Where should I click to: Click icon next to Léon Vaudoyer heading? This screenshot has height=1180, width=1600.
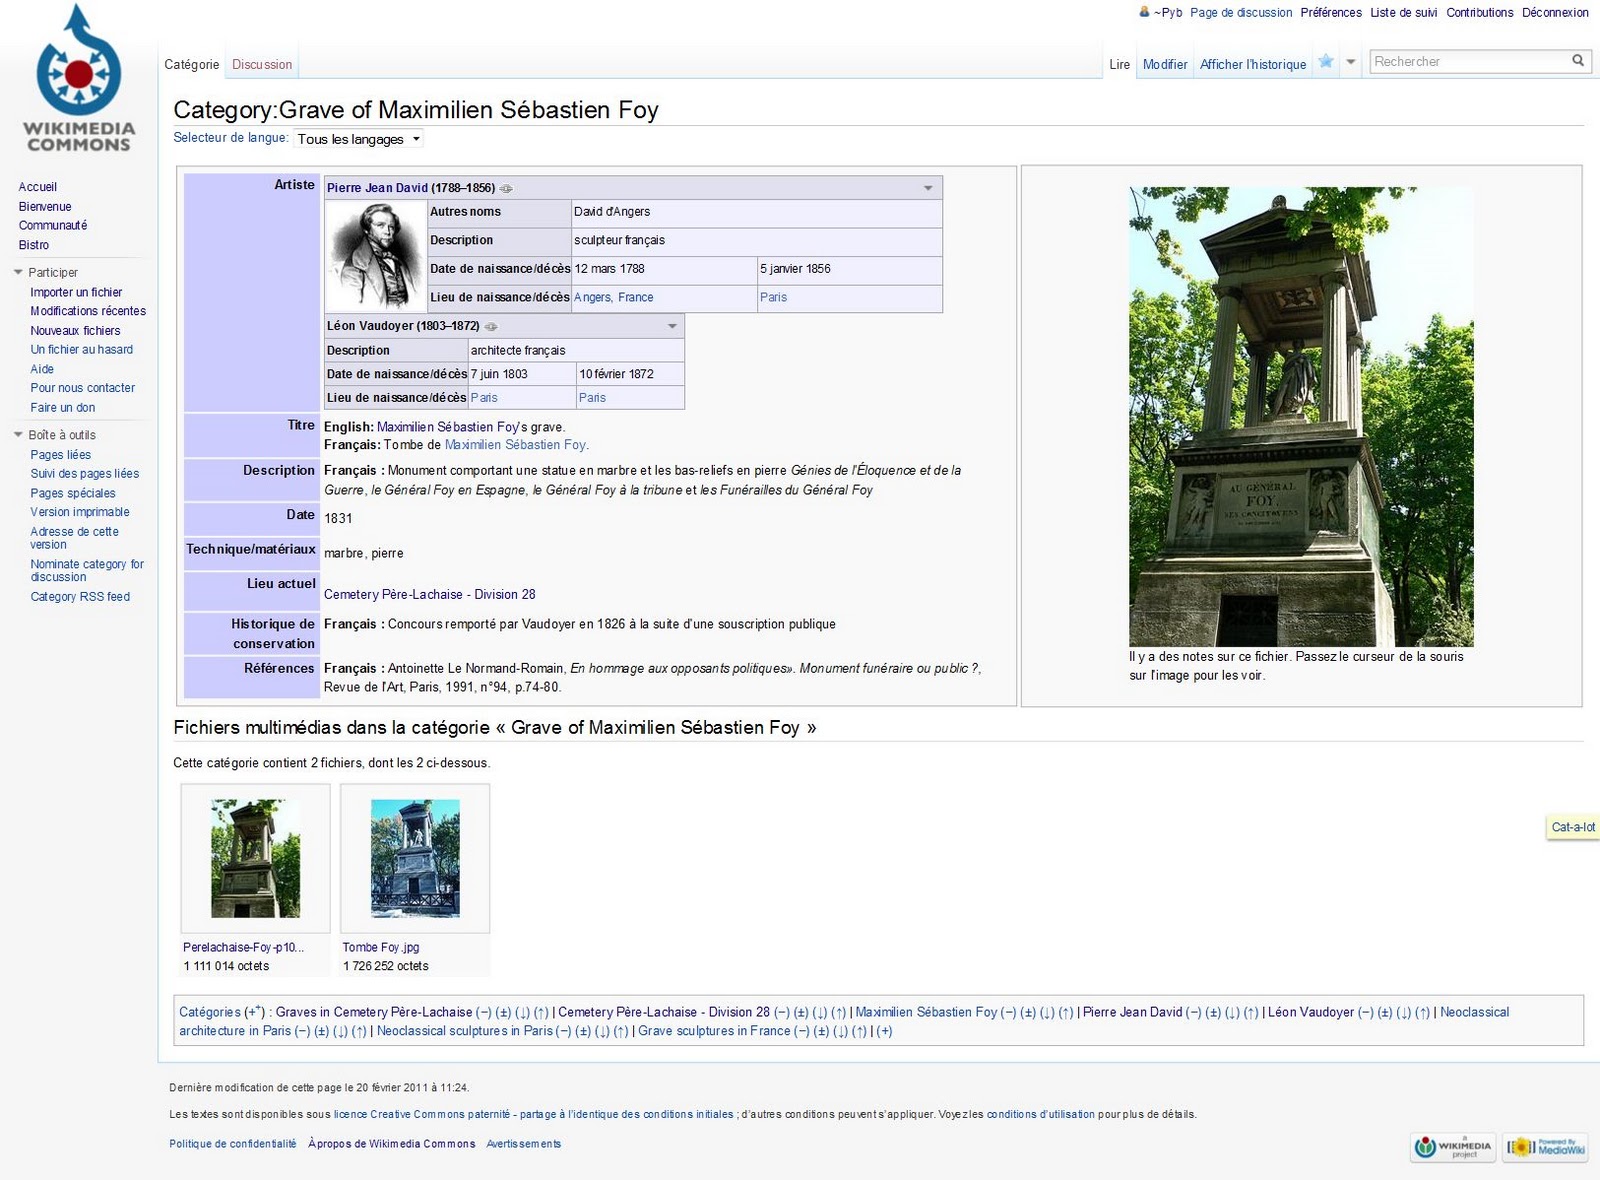491,326
